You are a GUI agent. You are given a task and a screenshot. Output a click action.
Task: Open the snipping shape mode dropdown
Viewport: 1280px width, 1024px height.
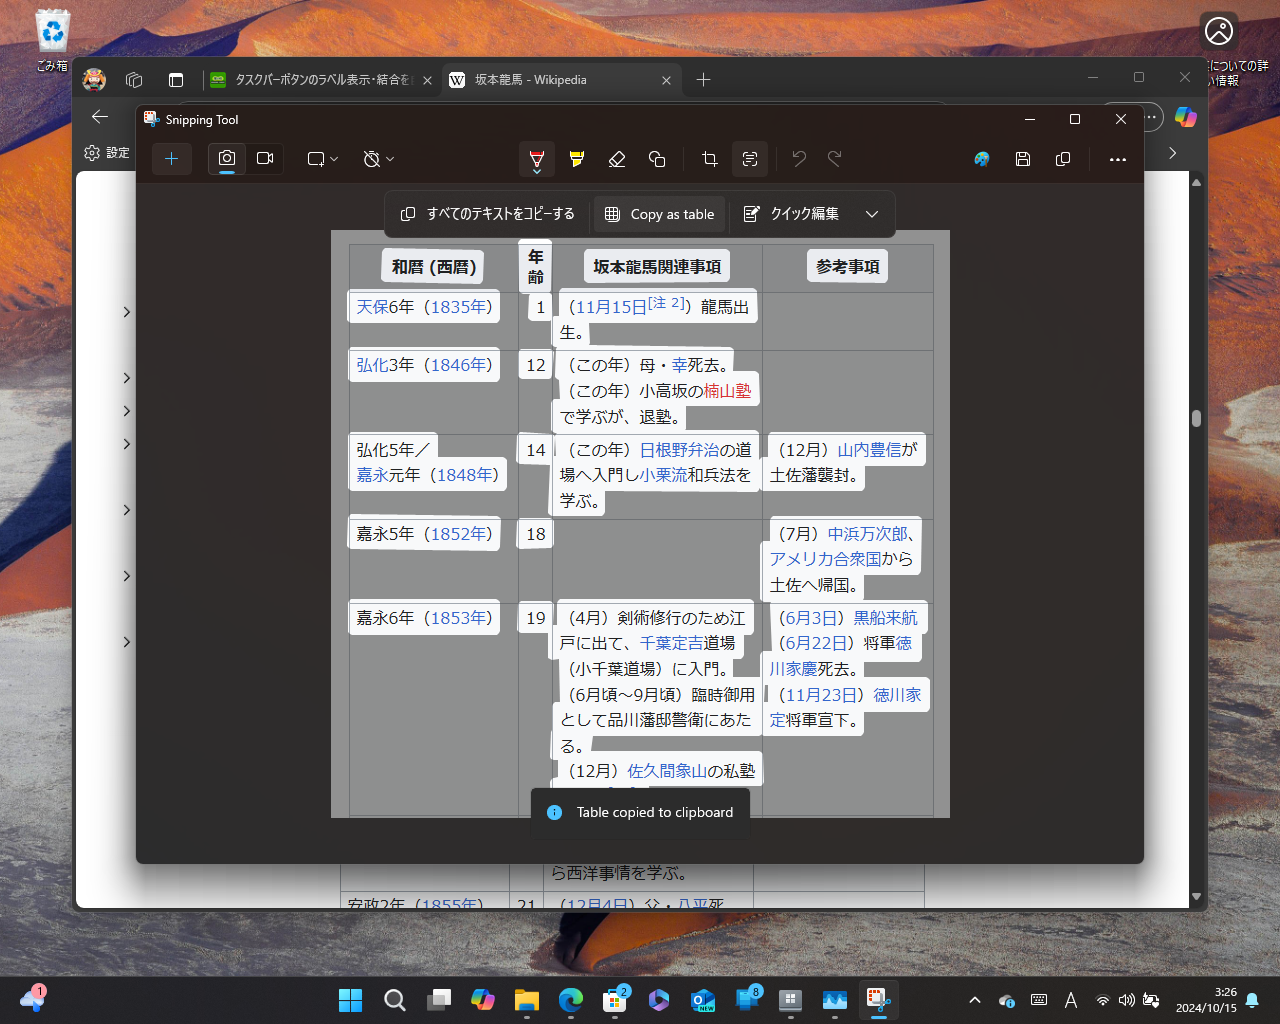pyautogui.click(x=321, y=158)
